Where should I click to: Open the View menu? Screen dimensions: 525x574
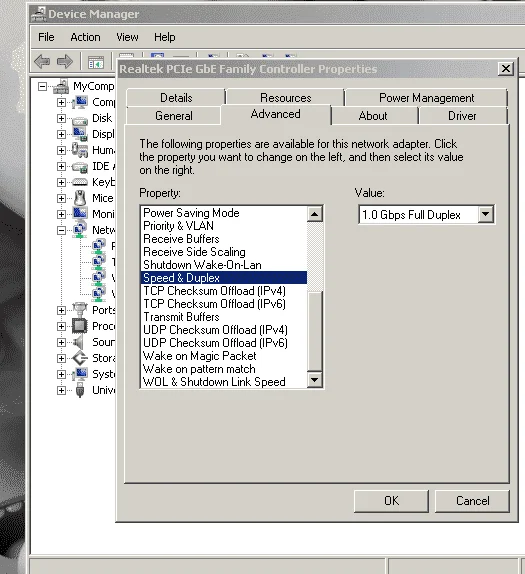127,37
